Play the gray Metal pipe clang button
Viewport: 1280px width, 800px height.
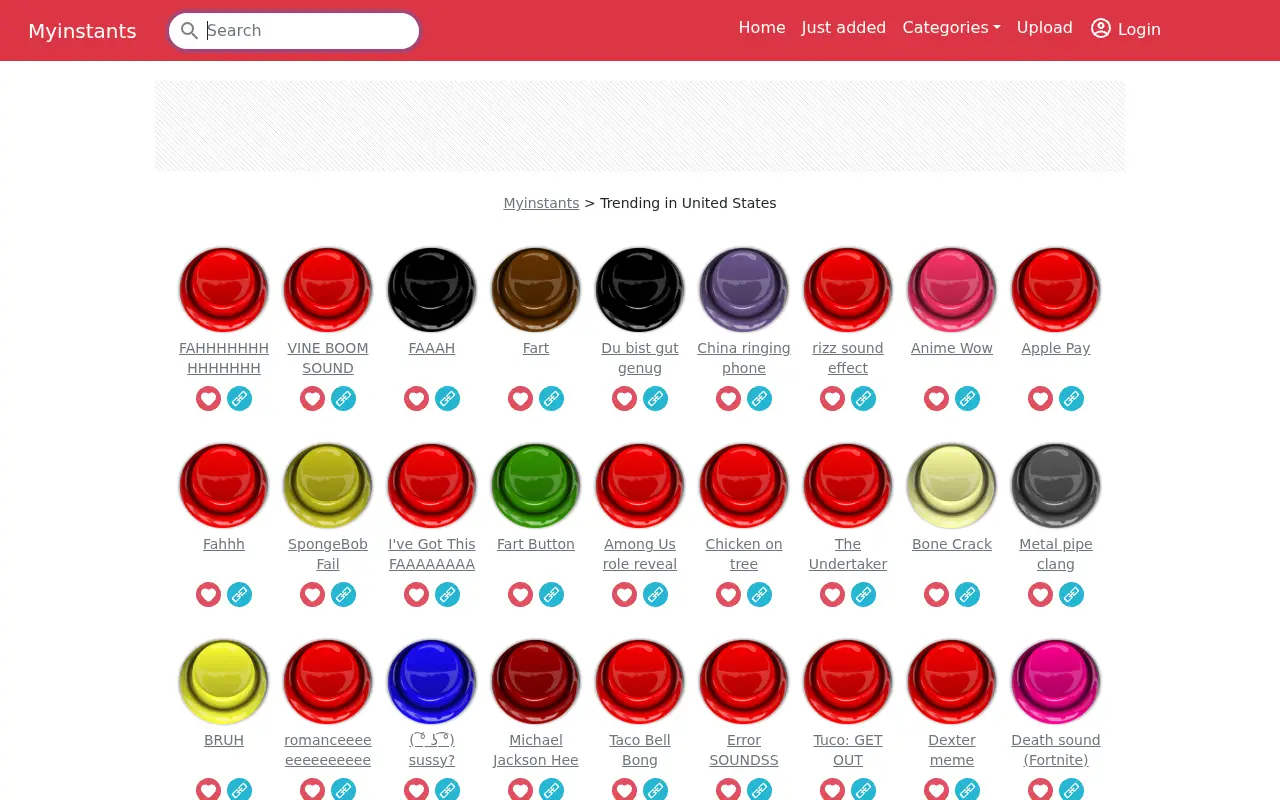pyautogui.click(x=1056, y=485)
